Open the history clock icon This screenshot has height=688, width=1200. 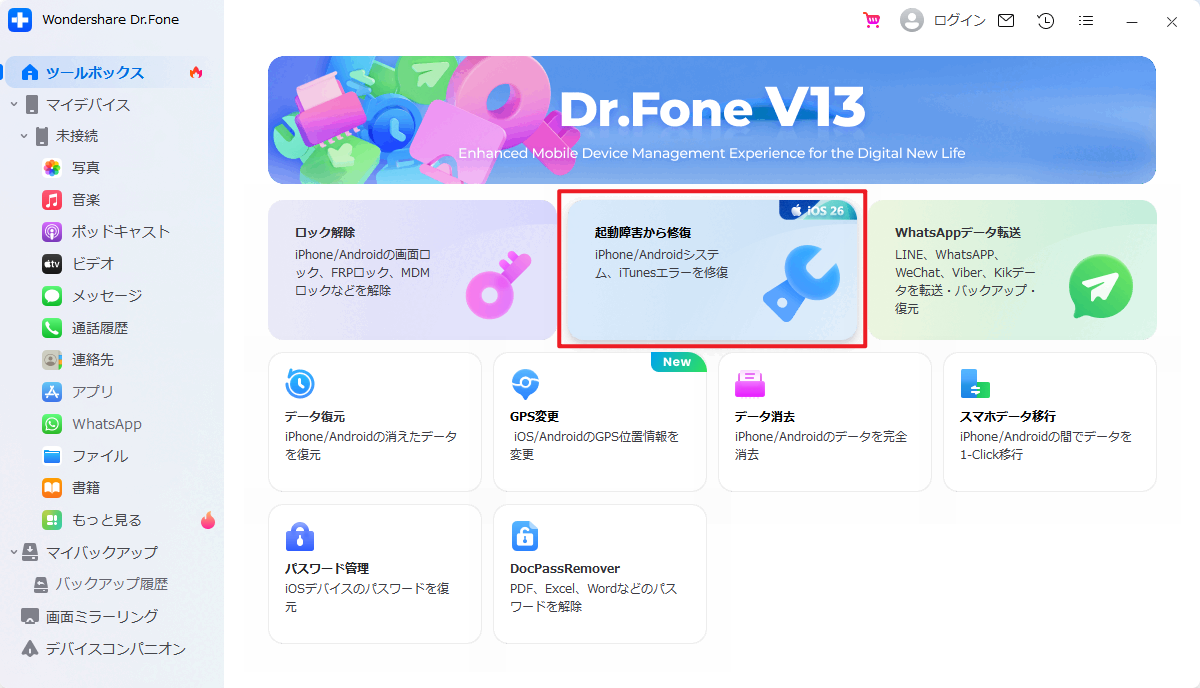point(1046,20)
